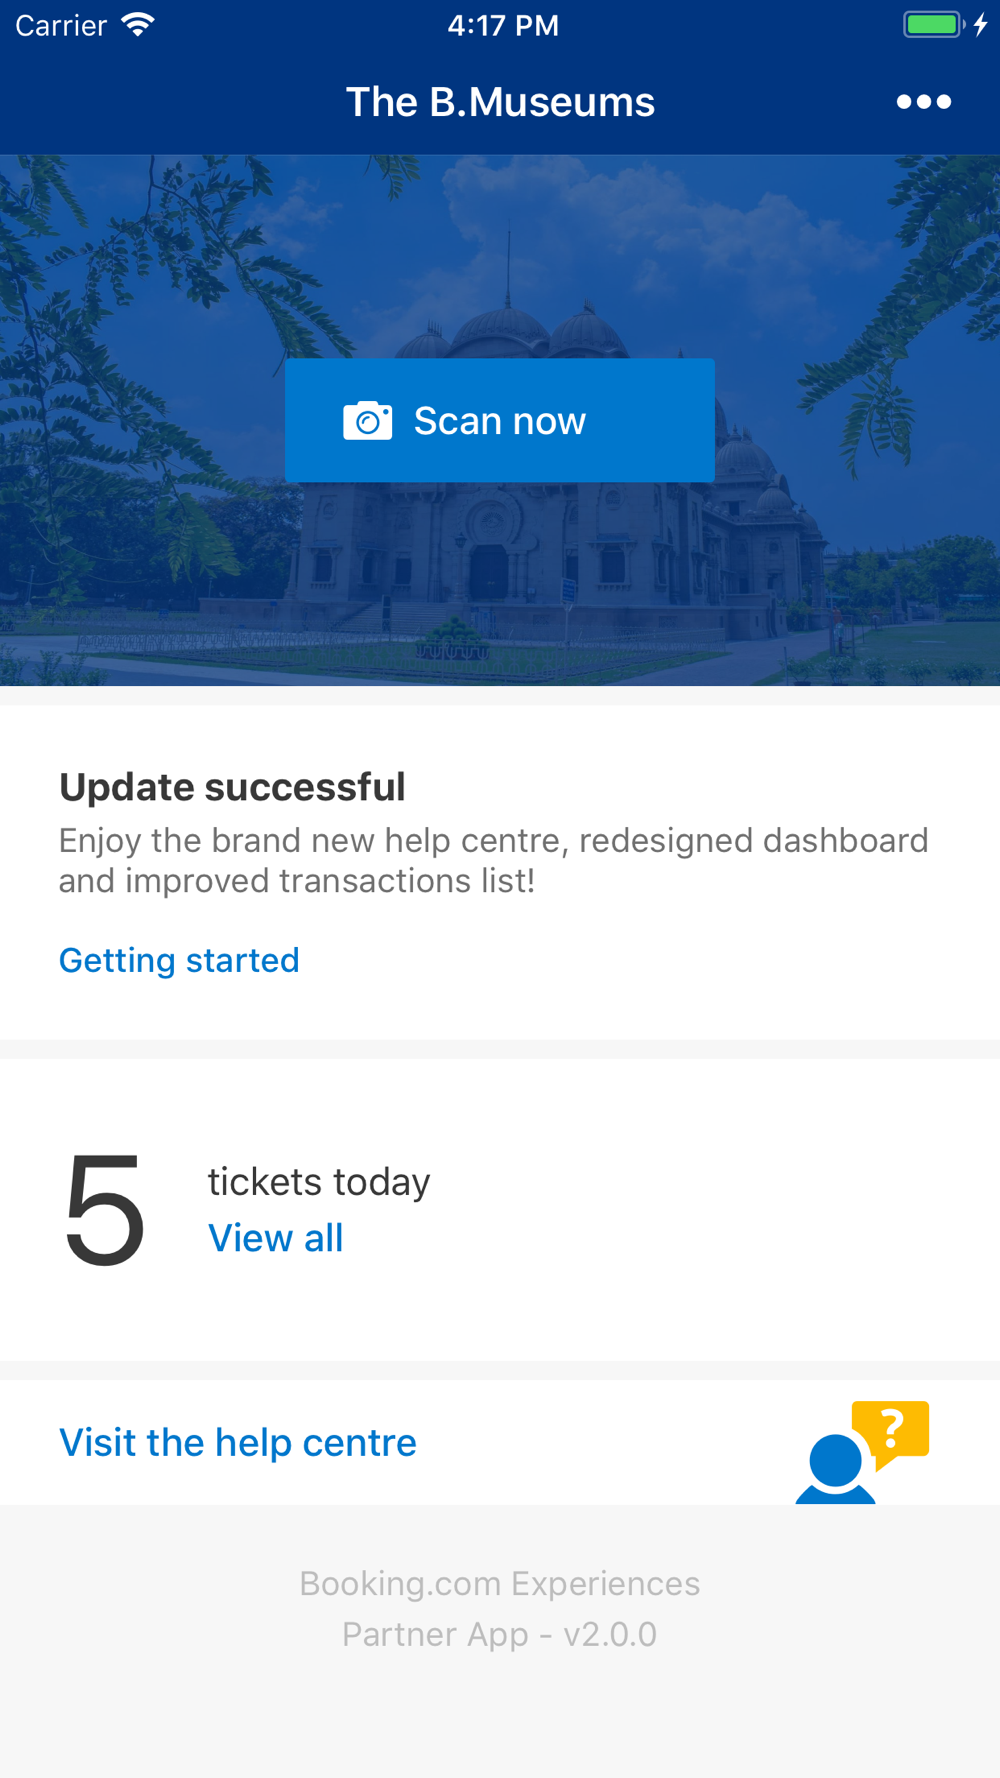Select the tickets today label

click(319, 1182)
